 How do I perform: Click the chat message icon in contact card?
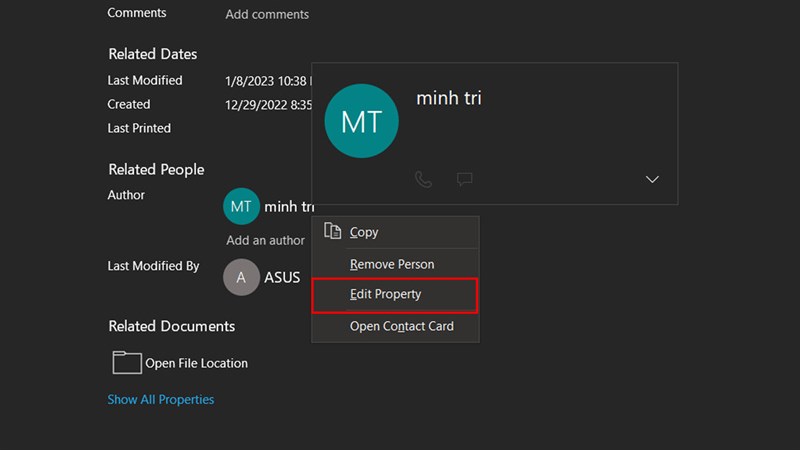click(464, 179)
